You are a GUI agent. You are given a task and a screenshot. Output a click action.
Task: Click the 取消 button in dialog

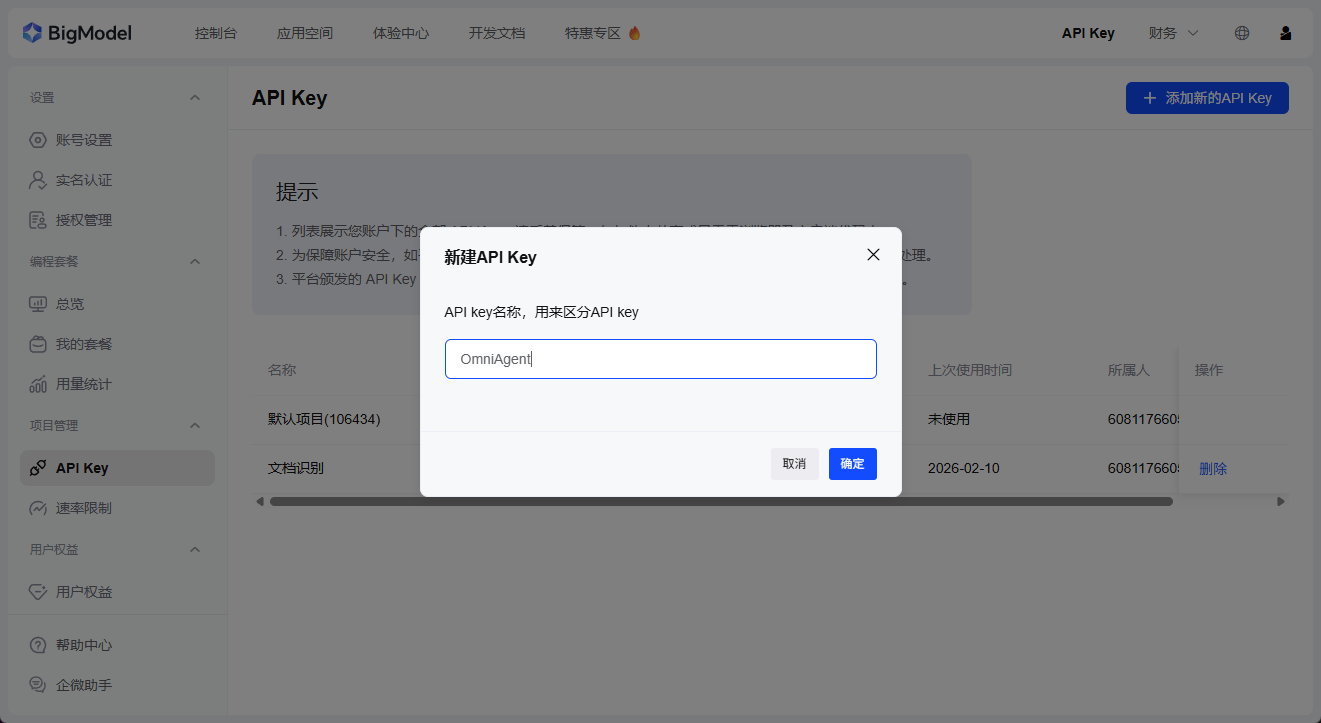tap(794, 464)
